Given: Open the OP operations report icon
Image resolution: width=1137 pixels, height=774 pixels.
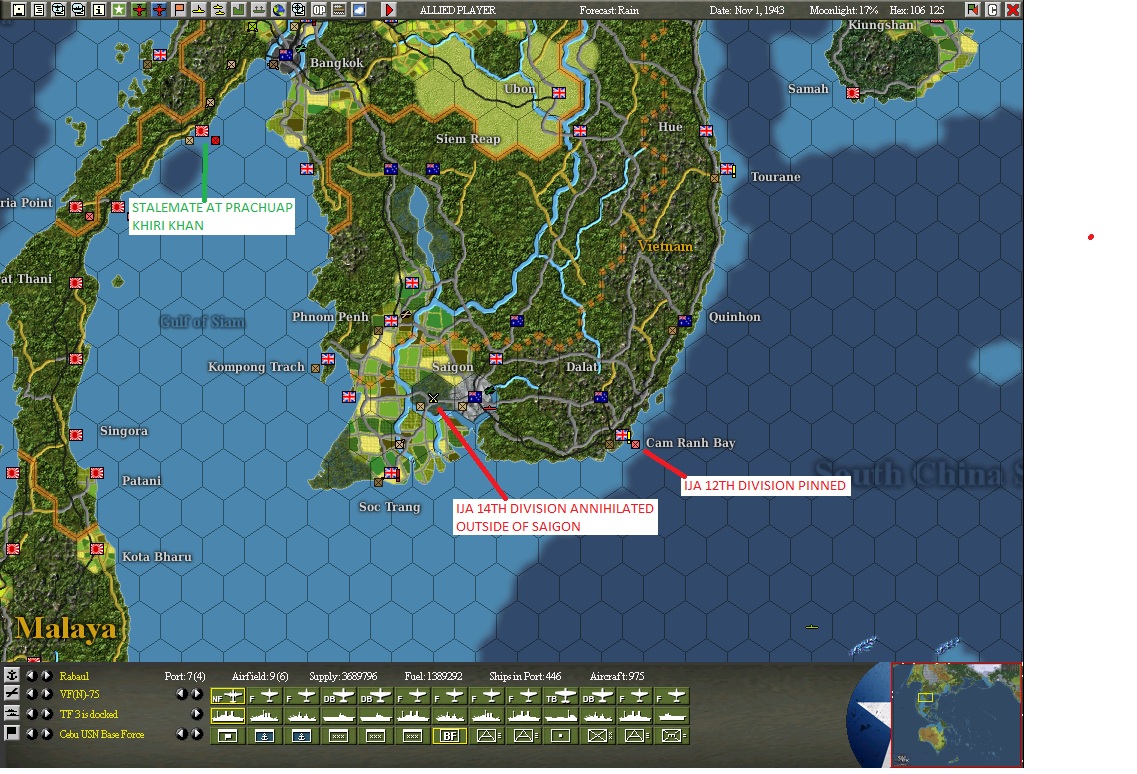Looking at the screenshot, I should [318, 9].
